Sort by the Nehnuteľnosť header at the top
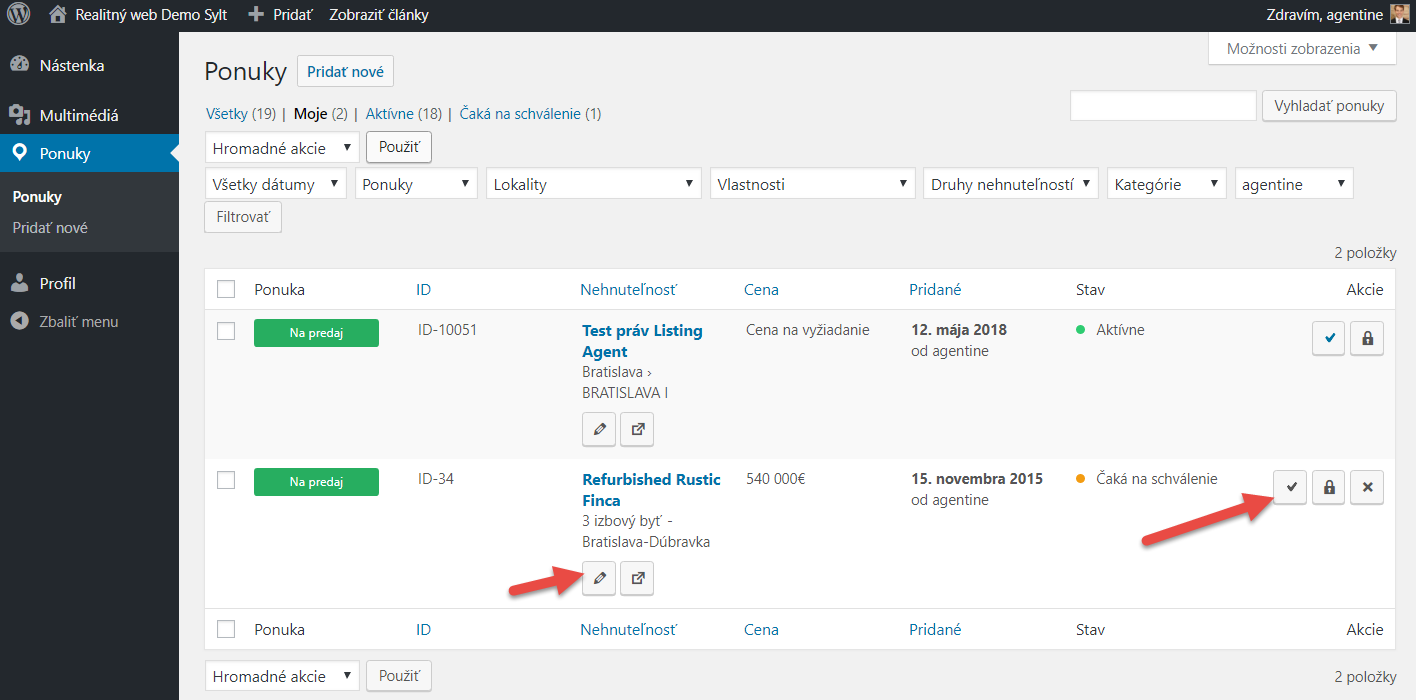This screenshot has height=700, width=1416. coord(628,289)
